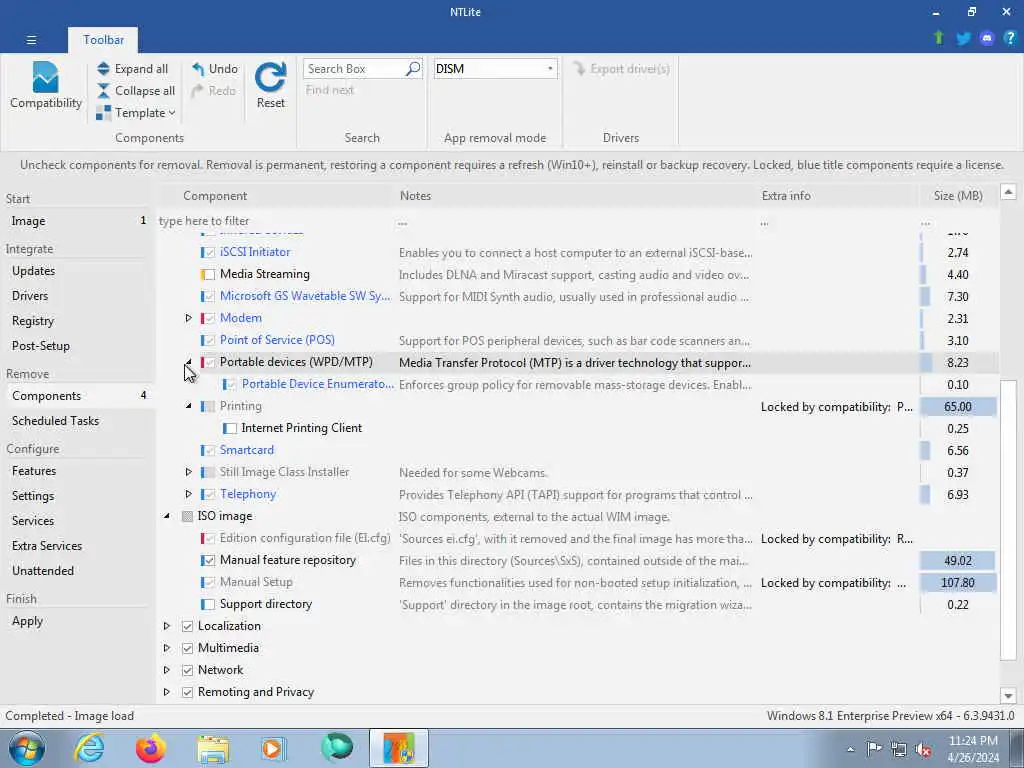Click the Export driver(s) icon
Viewport: 1024px width, 768px height.
579,69
